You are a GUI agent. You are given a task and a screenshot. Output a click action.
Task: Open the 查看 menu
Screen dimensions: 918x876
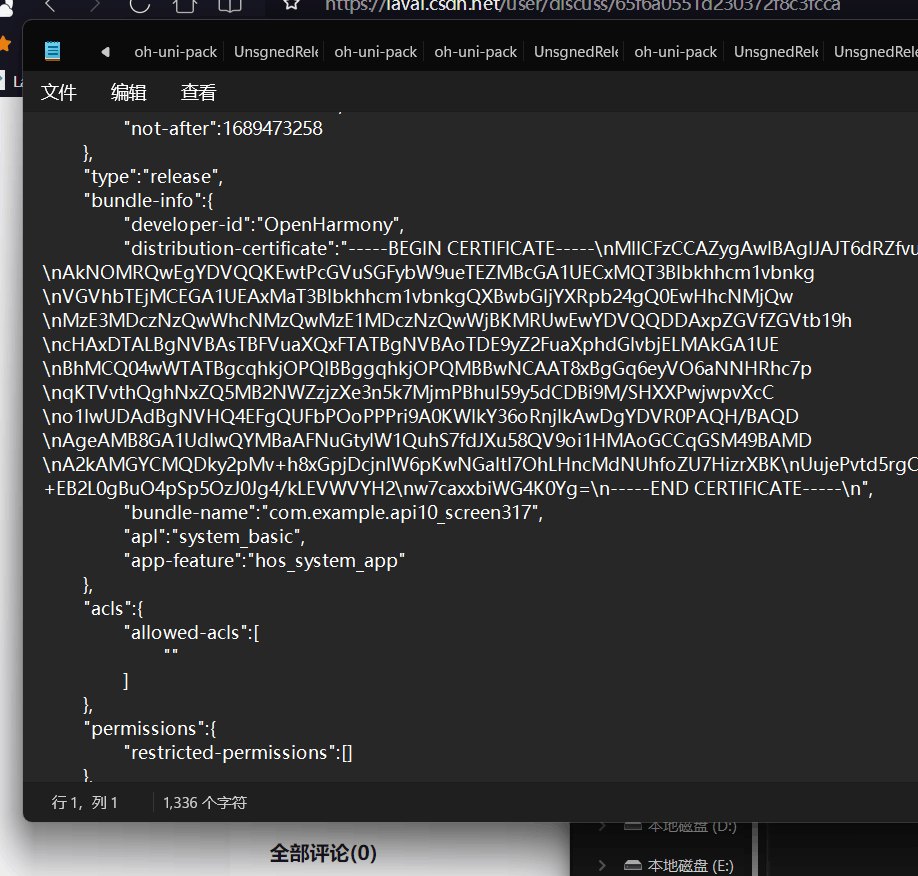click(x=198, y=93)
